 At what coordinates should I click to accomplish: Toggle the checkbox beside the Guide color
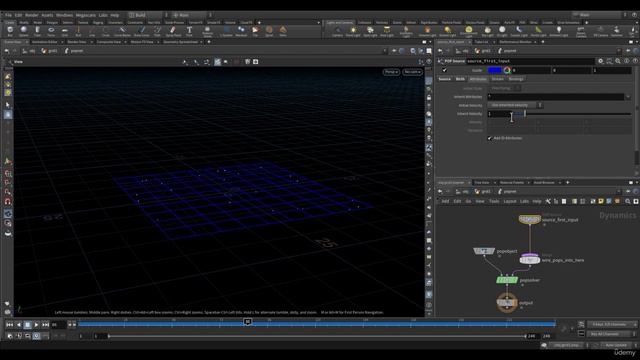[x=444, y=70]
